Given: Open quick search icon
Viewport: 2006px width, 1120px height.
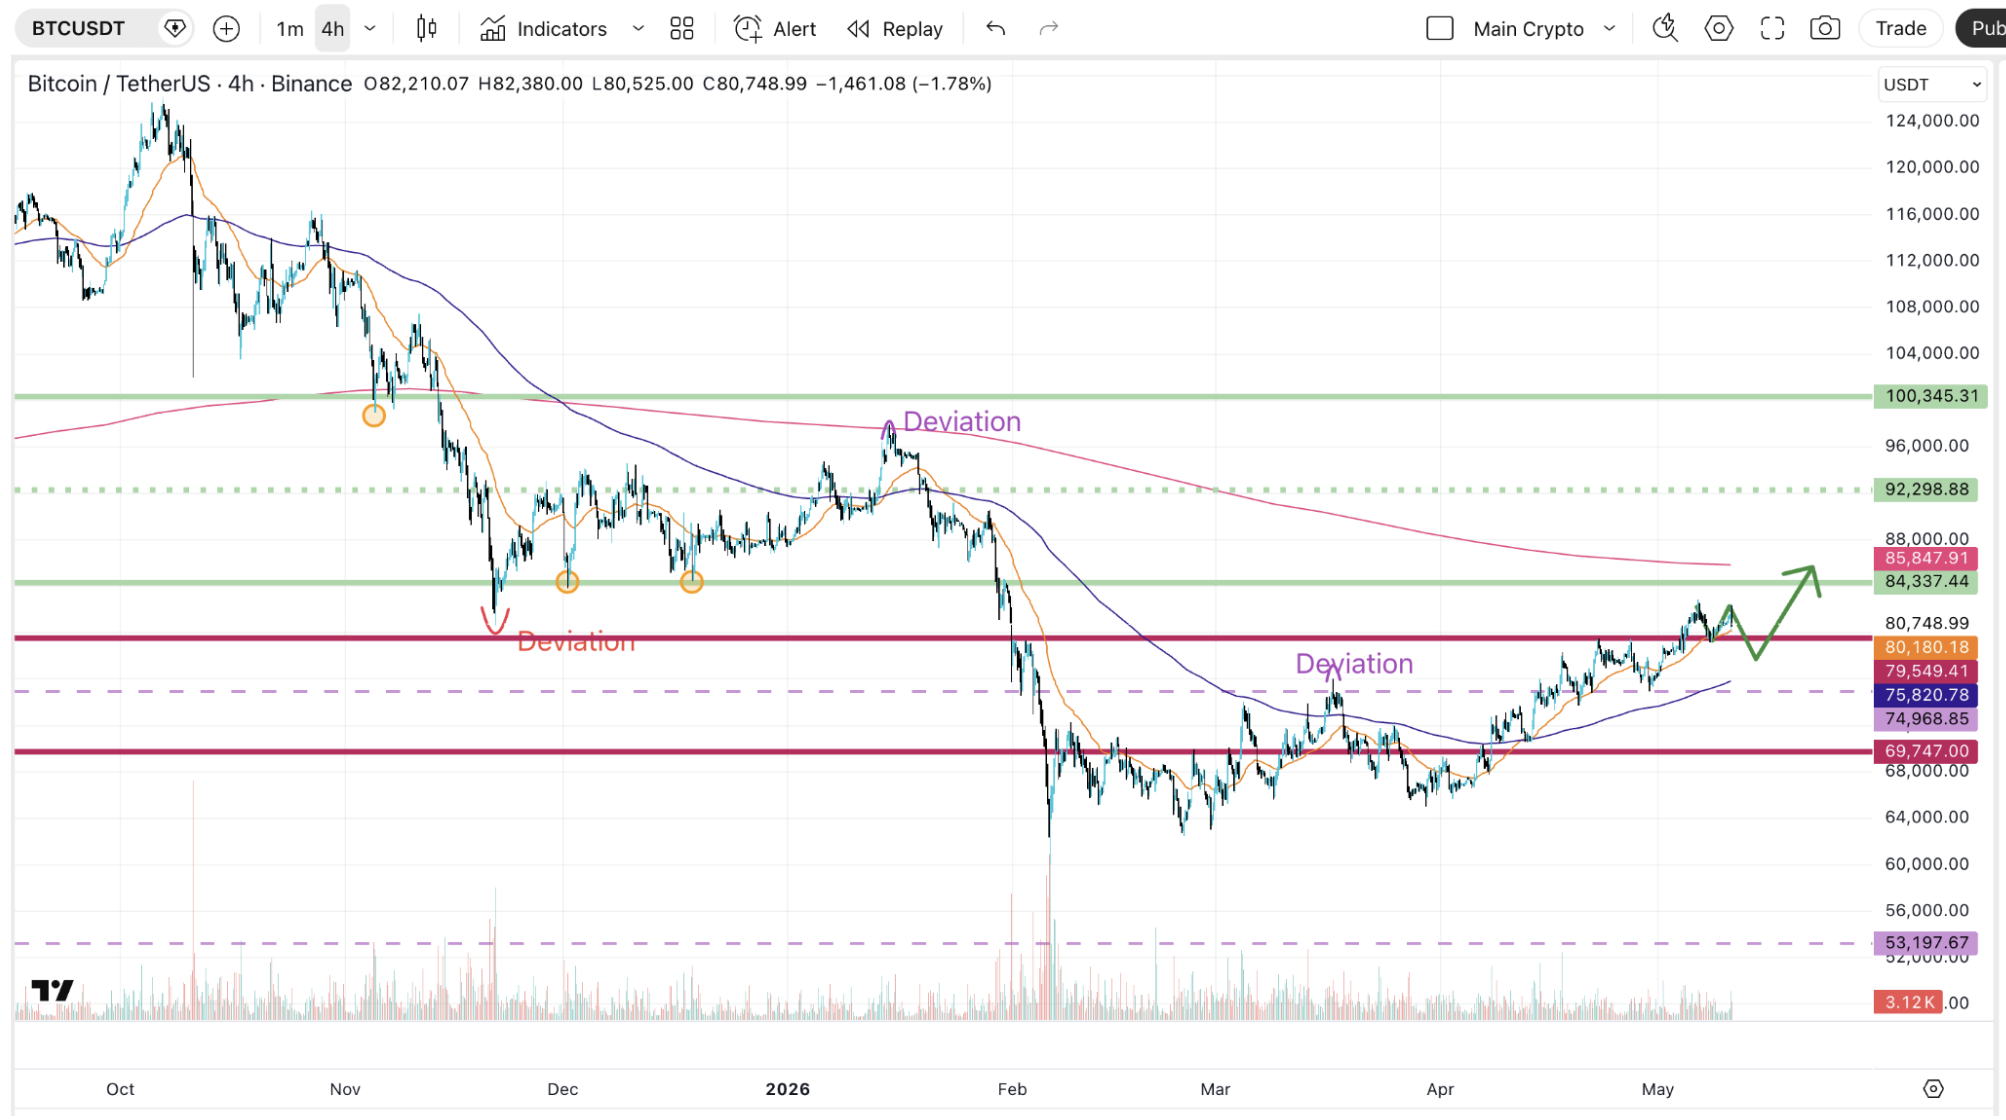Looking at the screenshot, I should pyautogui.click(x=1665, y=28).
